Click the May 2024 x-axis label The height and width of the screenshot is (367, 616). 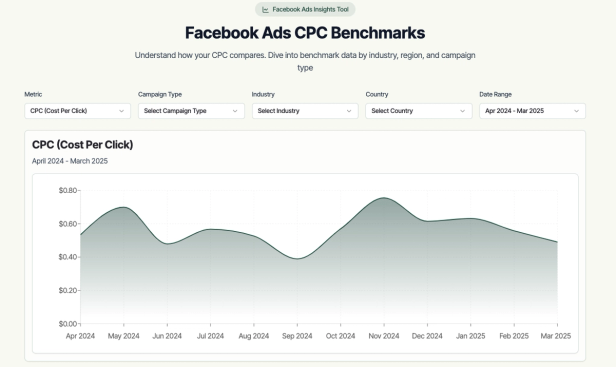tap(124, 336)
